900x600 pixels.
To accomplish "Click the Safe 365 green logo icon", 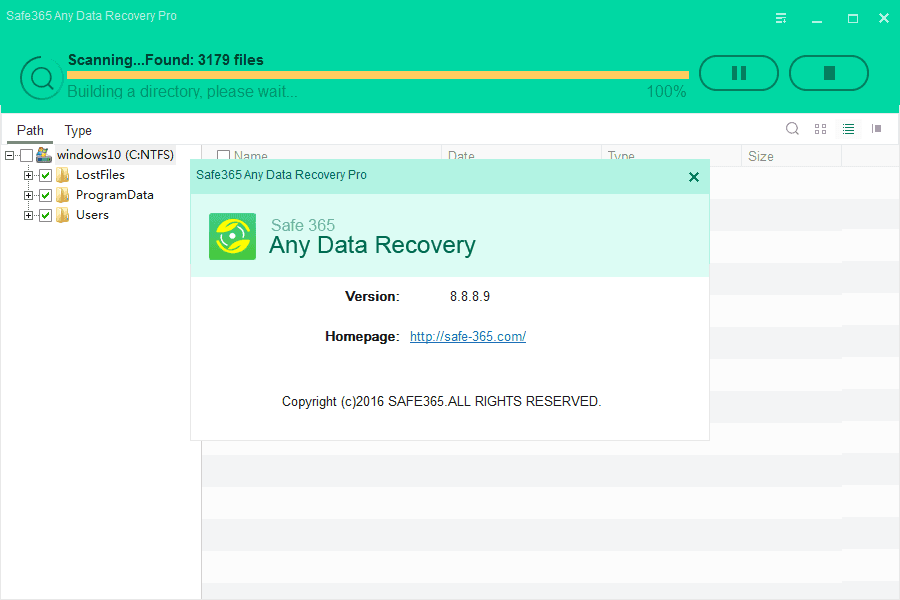I will click(x=232, y=236).
